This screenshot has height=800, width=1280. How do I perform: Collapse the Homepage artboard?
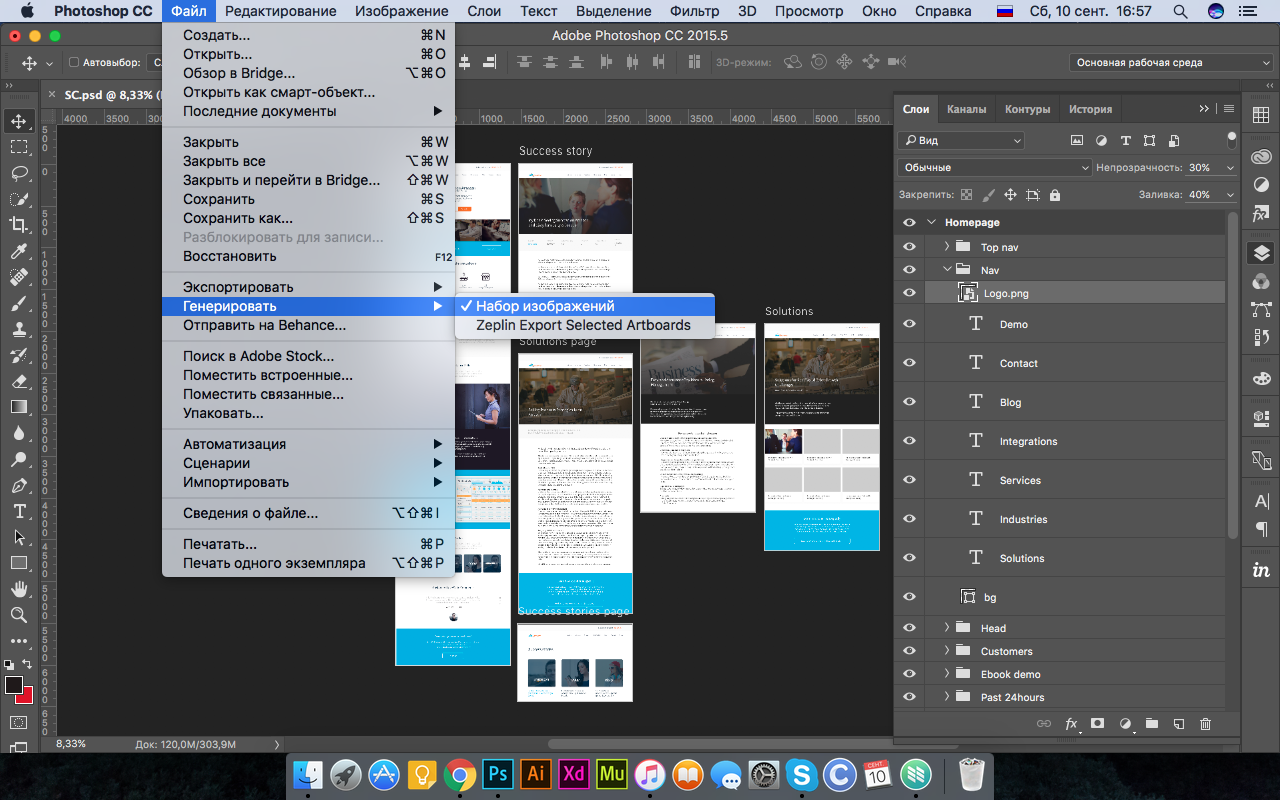tap(932, 223)
